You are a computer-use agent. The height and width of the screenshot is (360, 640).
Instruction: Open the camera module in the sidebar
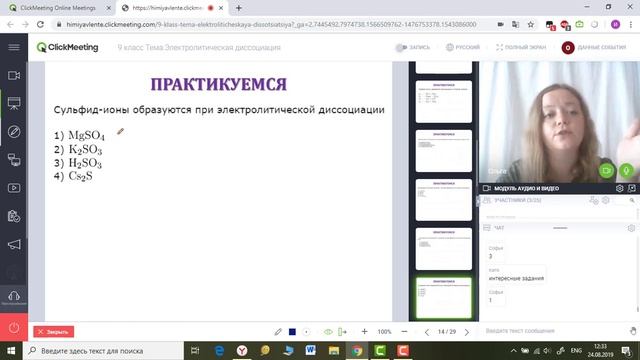coord(14,76)
